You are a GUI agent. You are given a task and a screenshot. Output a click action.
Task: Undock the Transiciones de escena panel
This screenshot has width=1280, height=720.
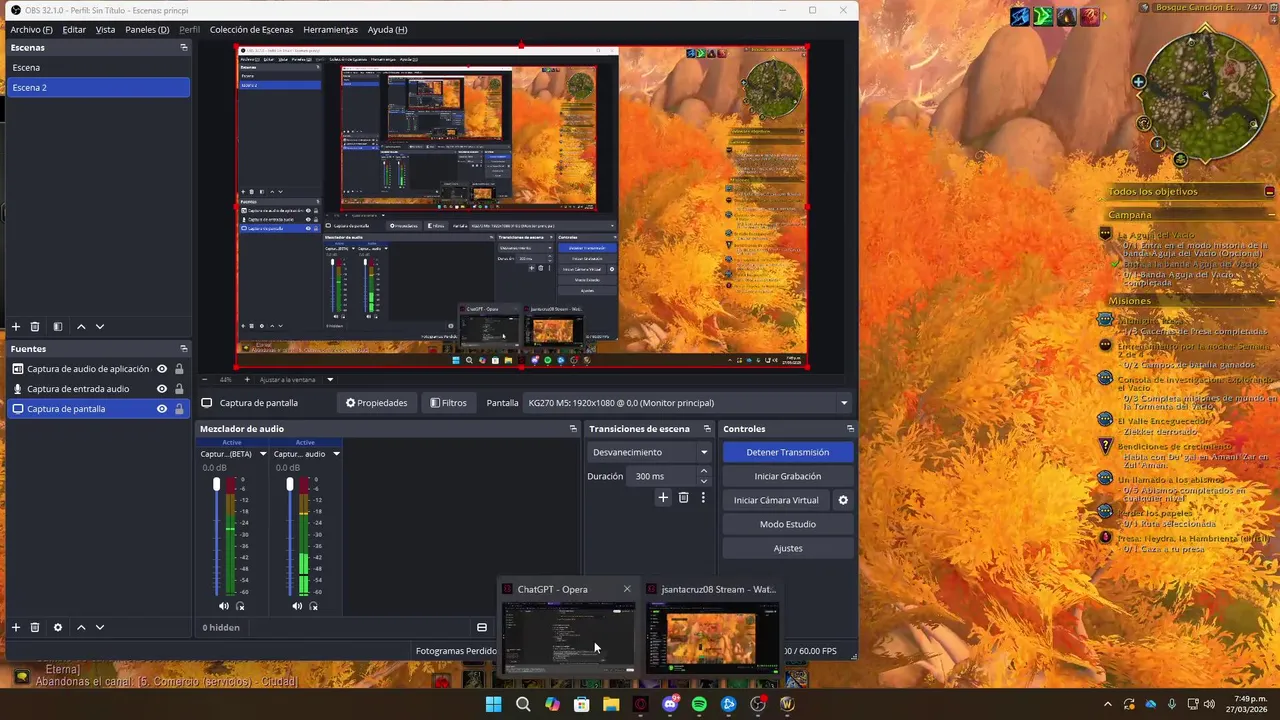pyautogui.click(x=707, y=428)
